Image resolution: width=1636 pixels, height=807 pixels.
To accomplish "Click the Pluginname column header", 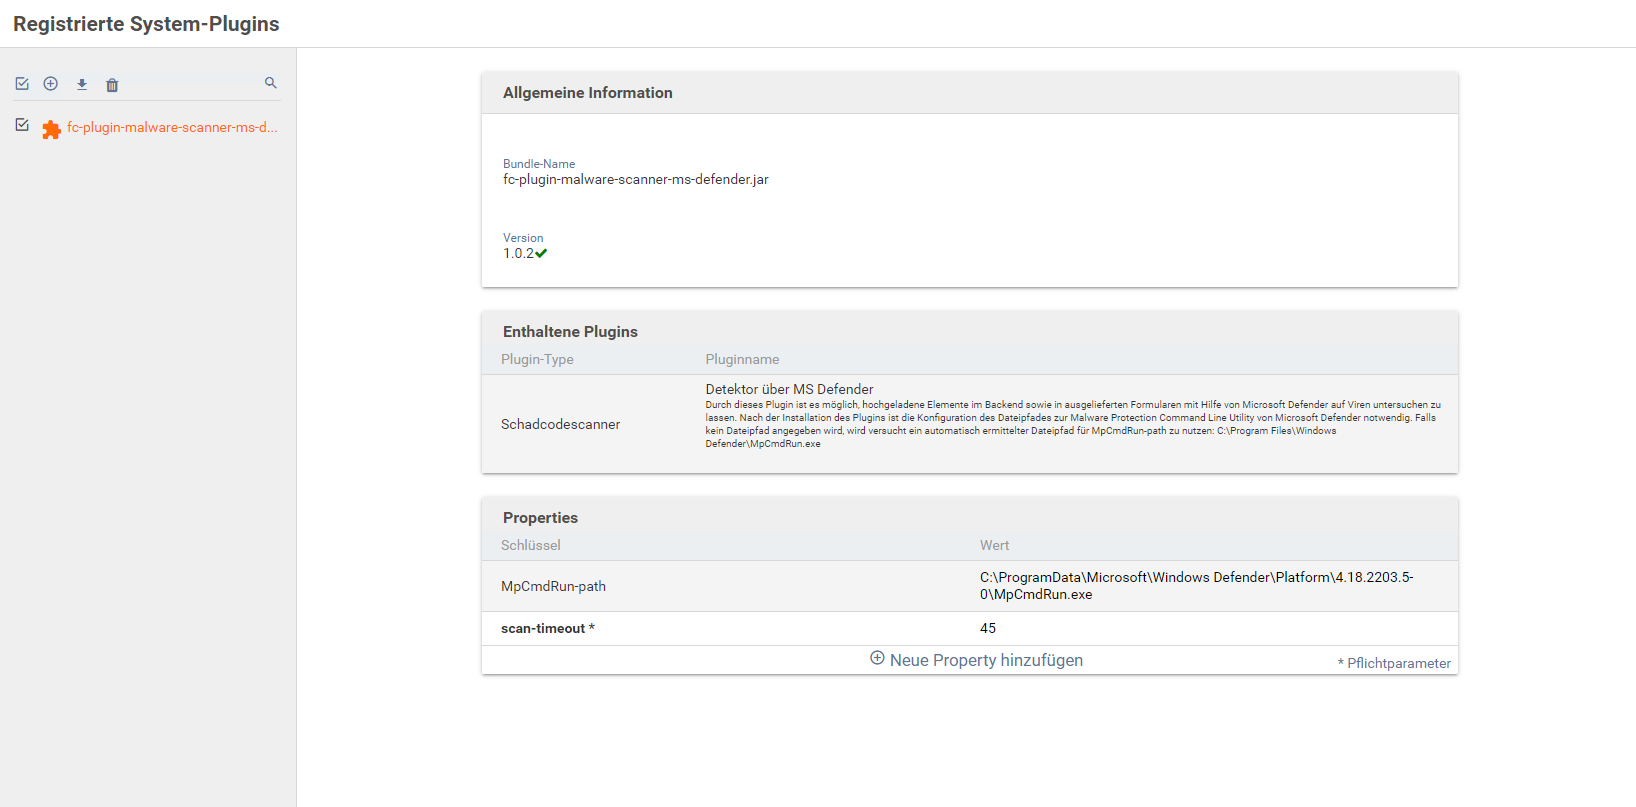I will pyautogui.click(x=742, y=359).
